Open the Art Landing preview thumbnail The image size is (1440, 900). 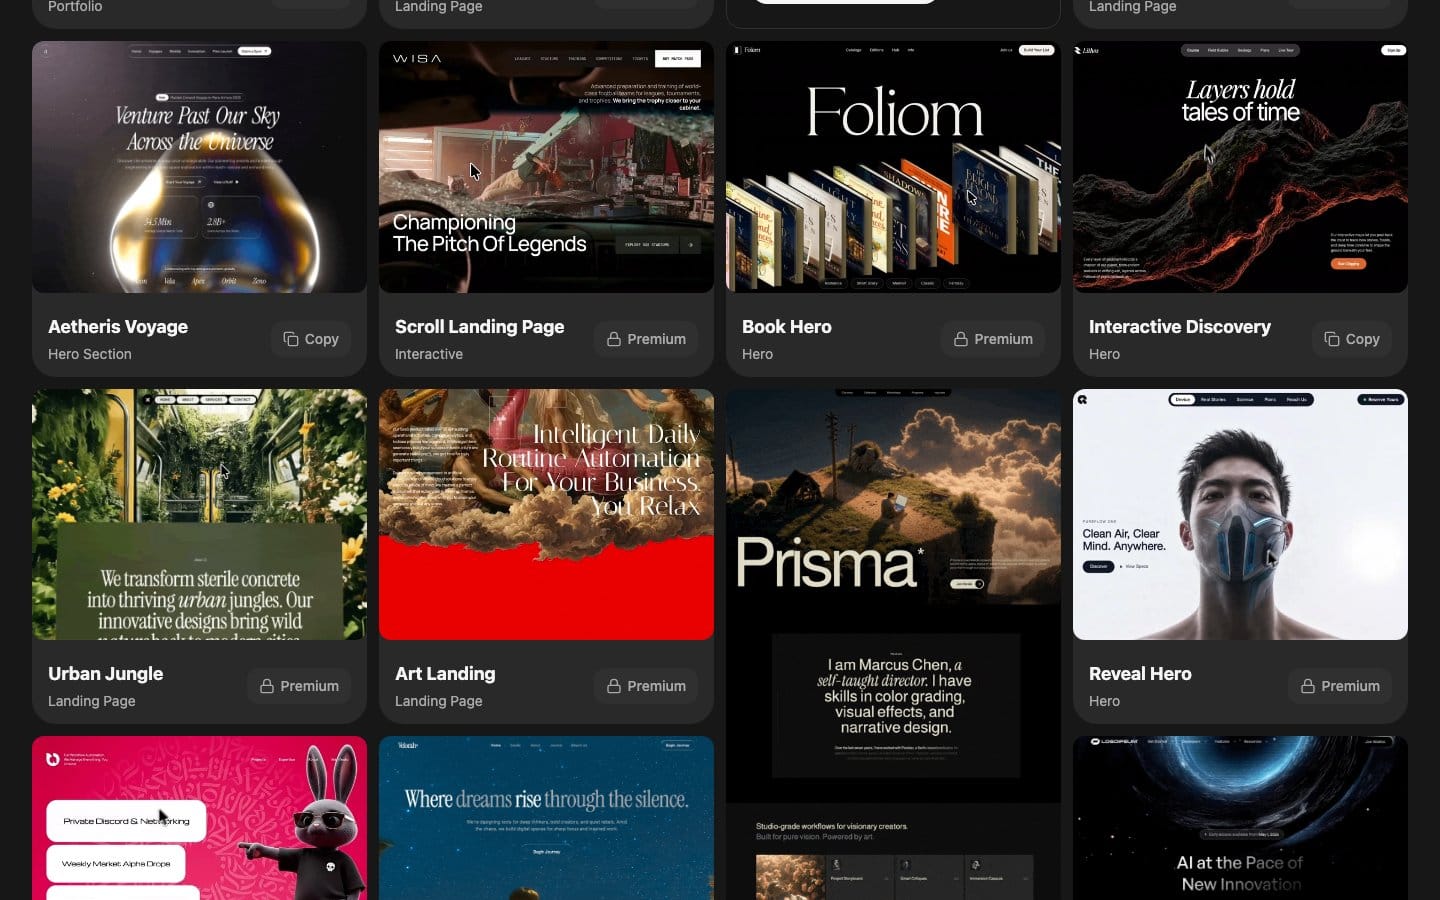coord(546,514)
